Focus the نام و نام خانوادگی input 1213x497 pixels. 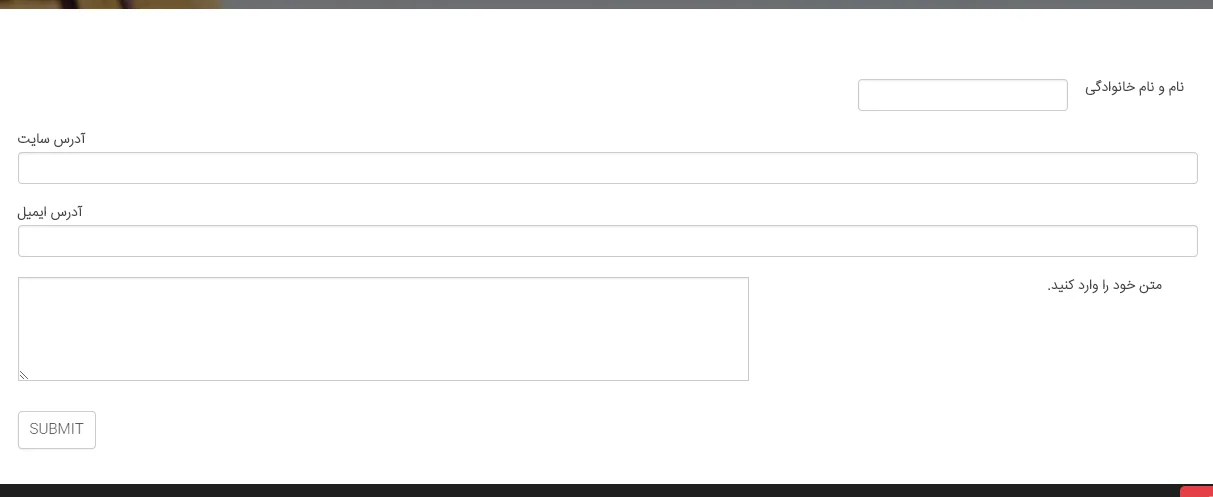point(963,95)
